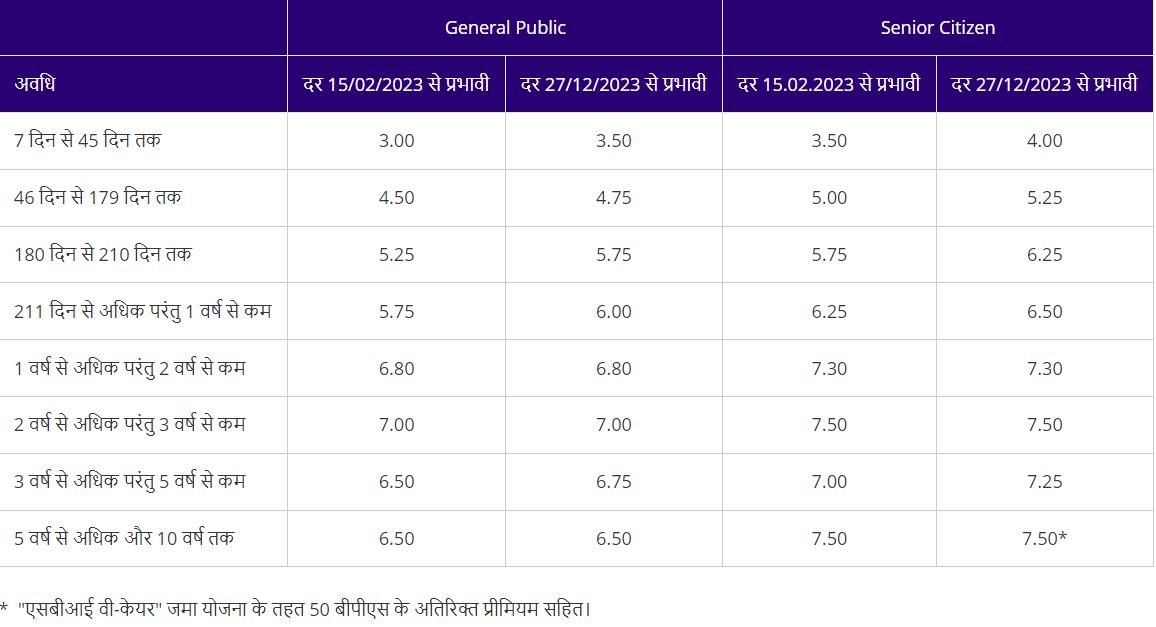Select the अवधि header cell
This screenshot has width=1156, height=627.
pyautogui.click(x=35, y=84)
